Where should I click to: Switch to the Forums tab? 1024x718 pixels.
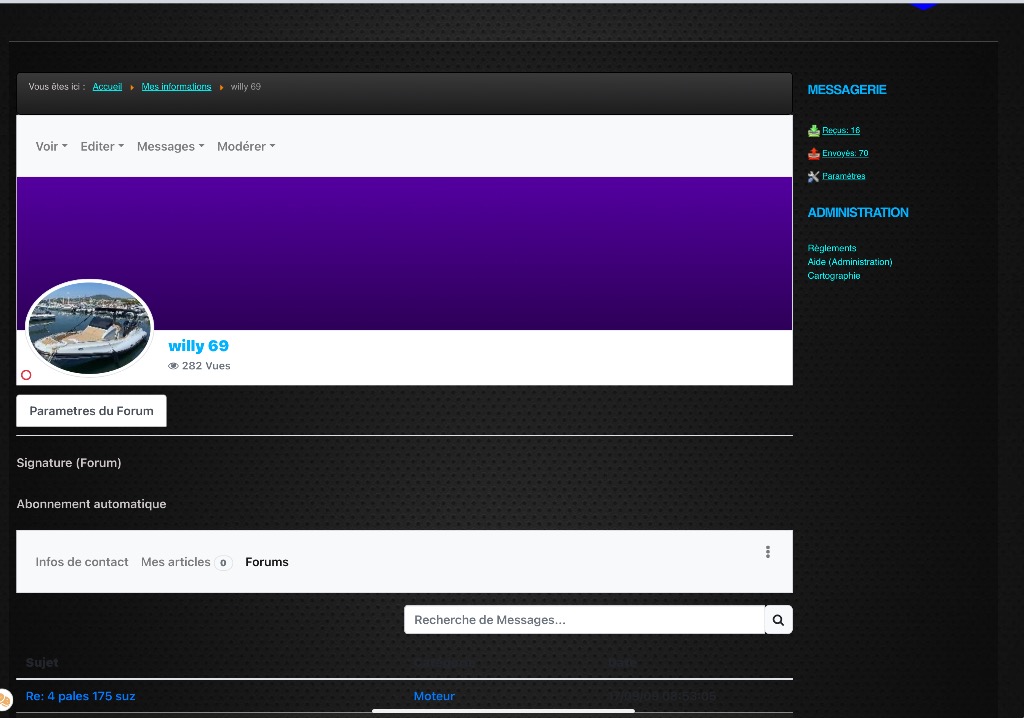pos(267,562)
